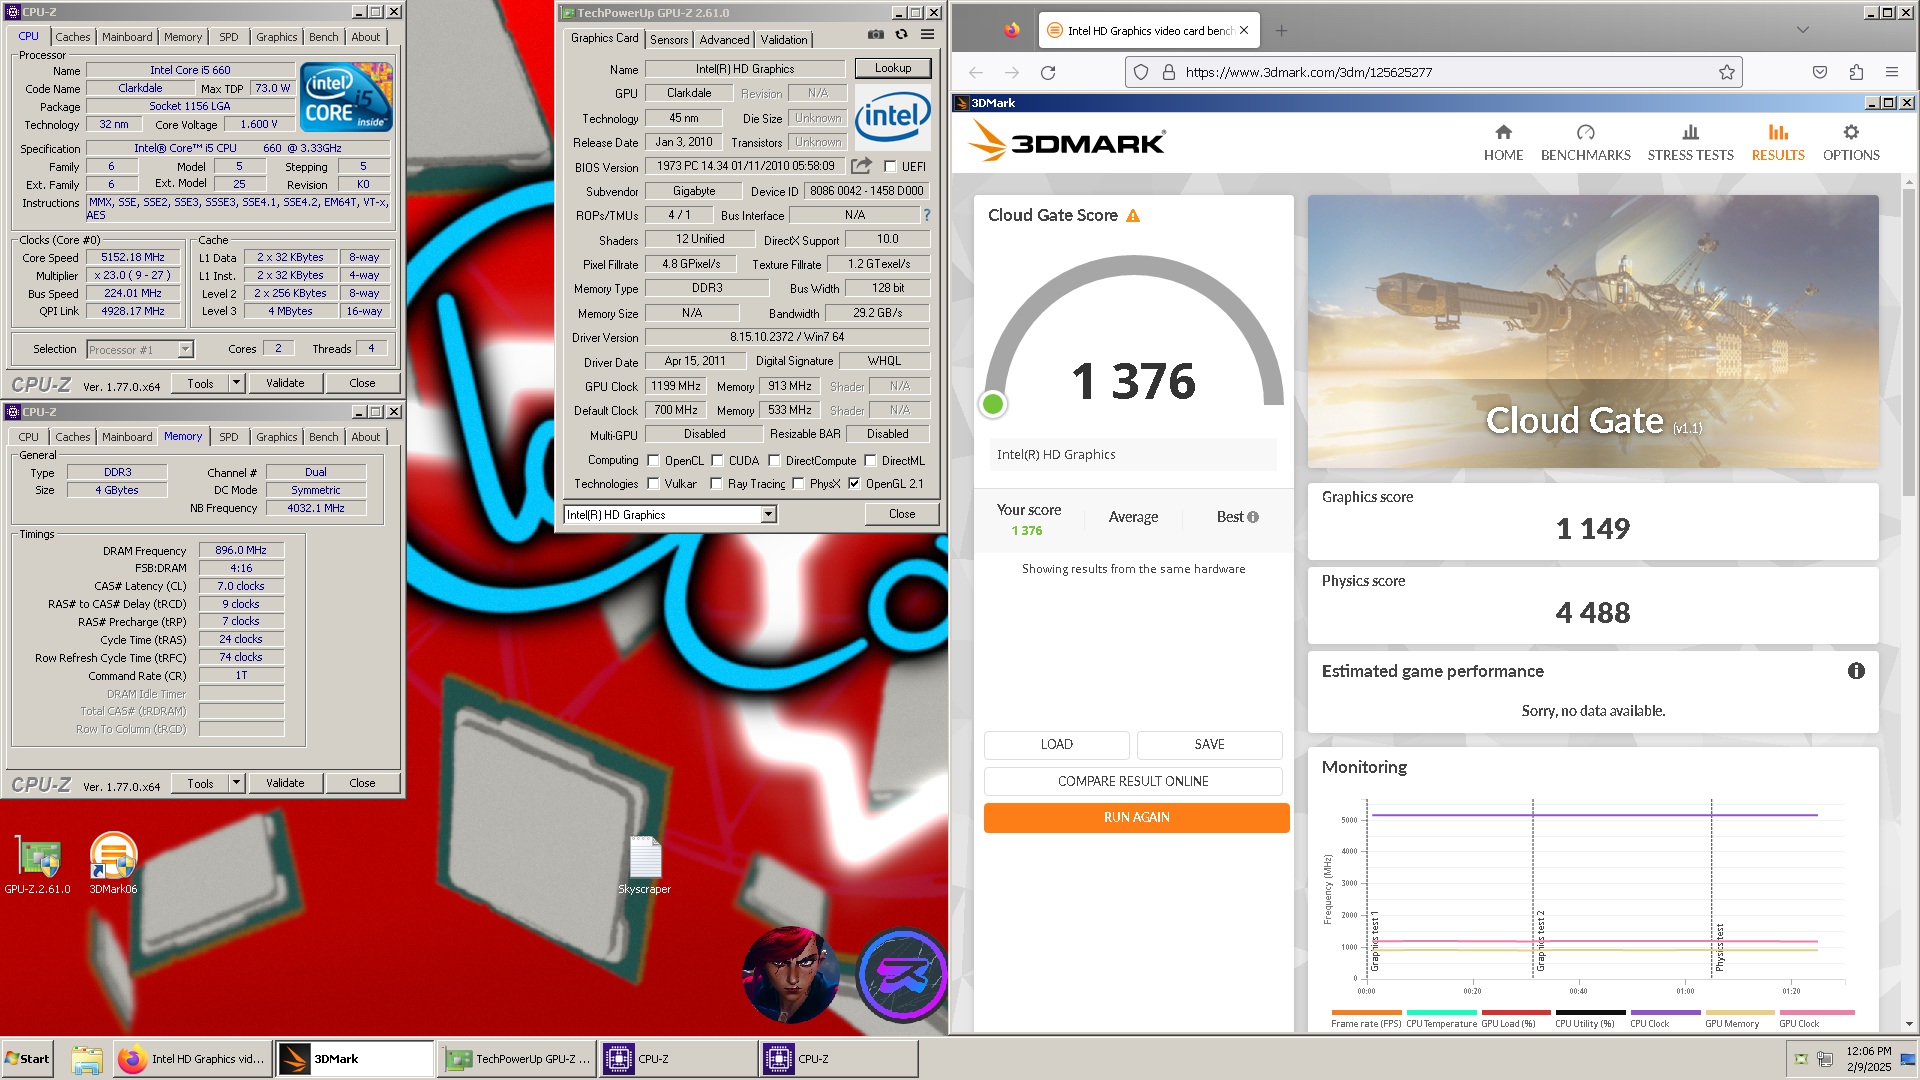Click the Windows Explorer taskbar icon
This screenshot has width=1920, height=1080.
coord(87,1059)
